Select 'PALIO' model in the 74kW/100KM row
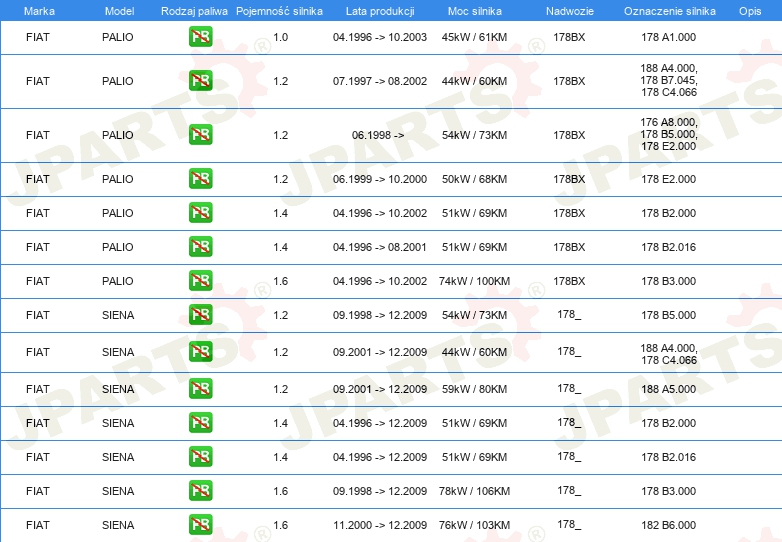 (x=118, y=281)
